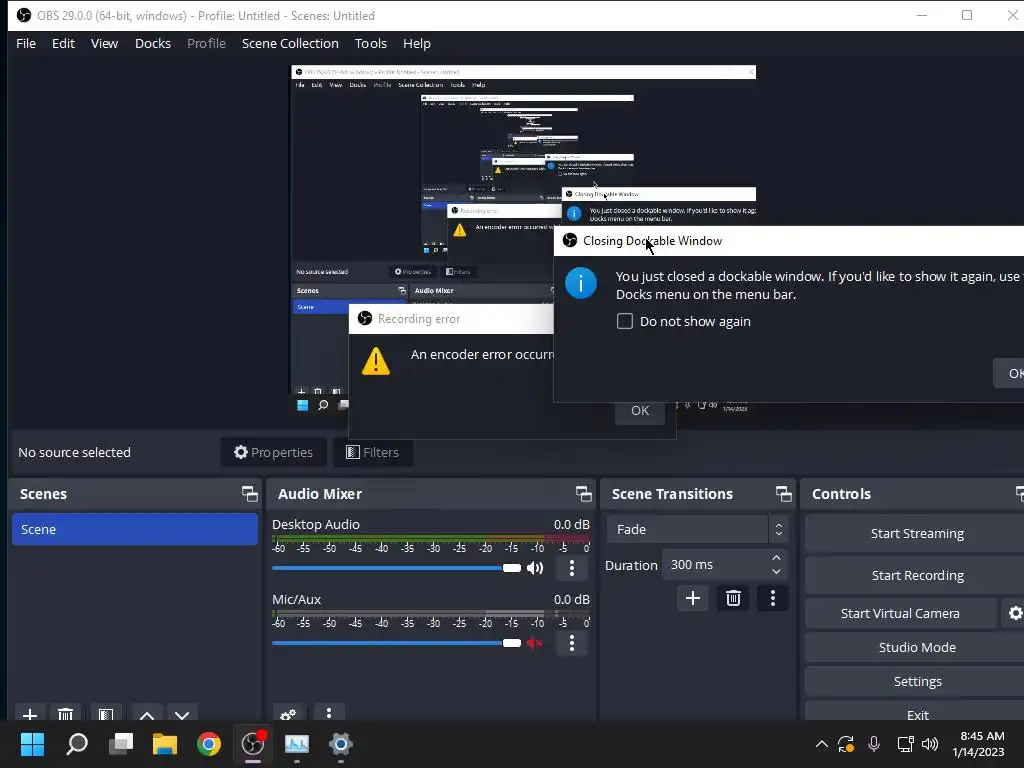Remove selected scene with trash icon
The image size is (1024, 768).
pos(65,713)
